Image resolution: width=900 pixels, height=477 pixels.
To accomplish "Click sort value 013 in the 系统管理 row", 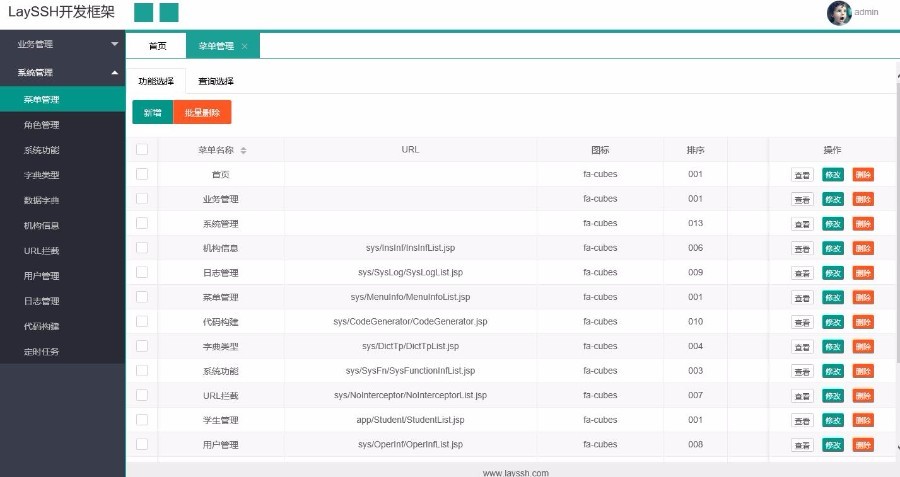I will (x=695, y=223).
